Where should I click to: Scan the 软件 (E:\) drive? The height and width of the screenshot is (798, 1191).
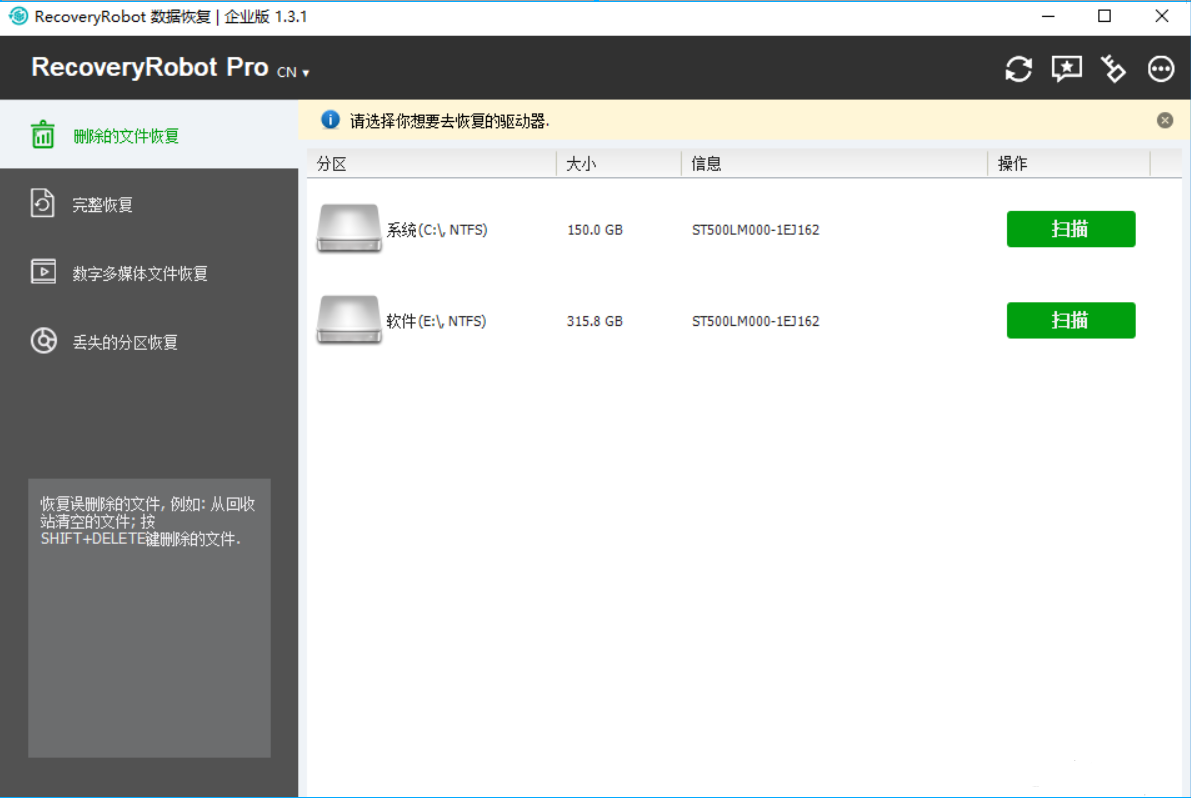click(x=1071, y=320)
